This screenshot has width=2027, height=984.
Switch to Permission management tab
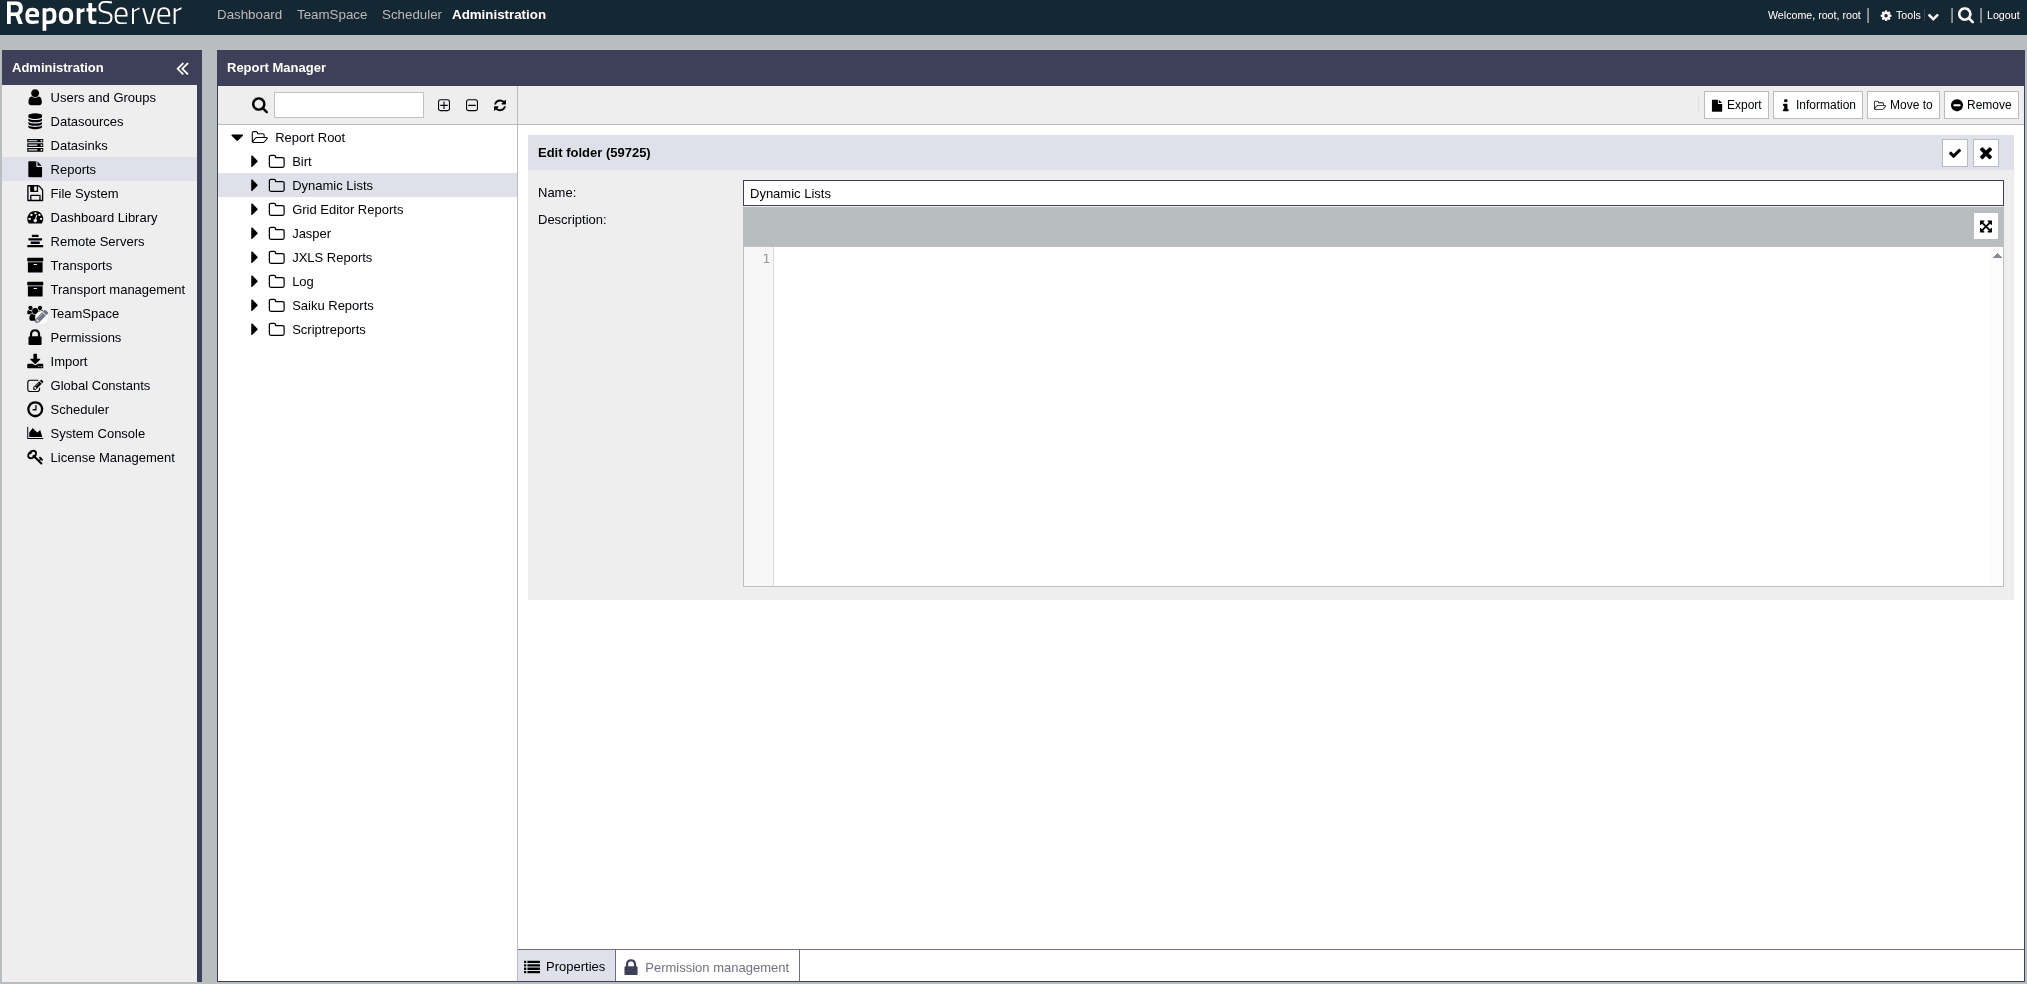[707, 967]
